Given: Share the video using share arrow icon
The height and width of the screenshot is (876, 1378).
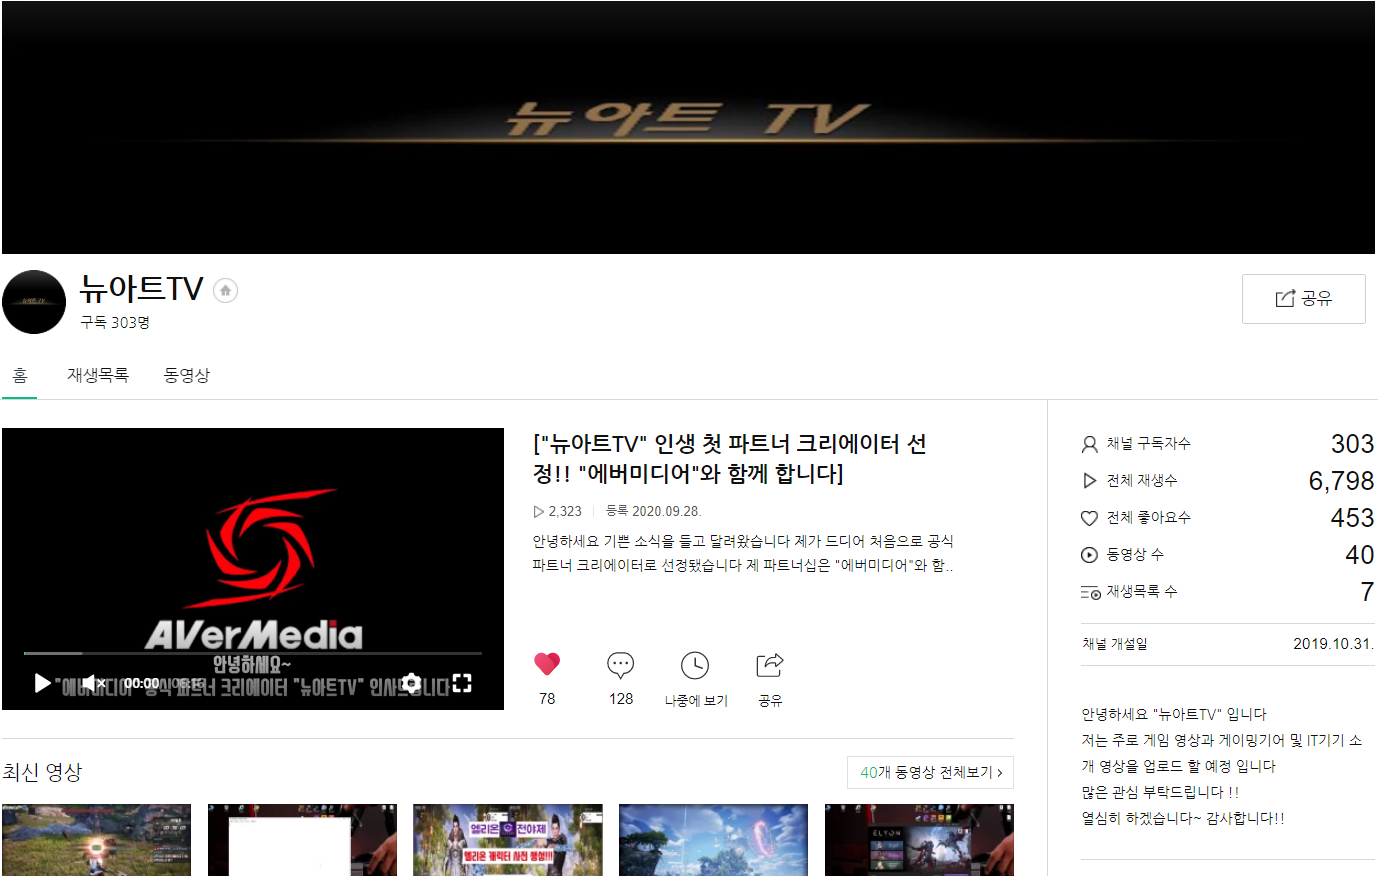Looking at the screenshot, I should pyautogui.click(x=770, y=665).
